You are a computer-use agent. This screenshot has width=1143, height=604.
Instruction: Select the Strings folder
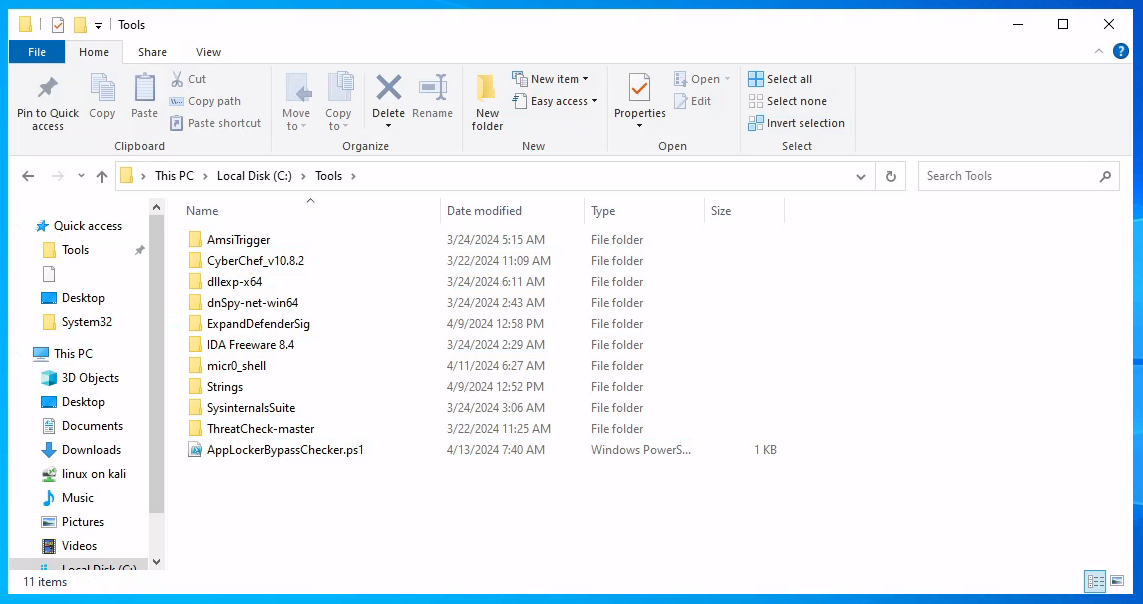click(x=225, y=388)
